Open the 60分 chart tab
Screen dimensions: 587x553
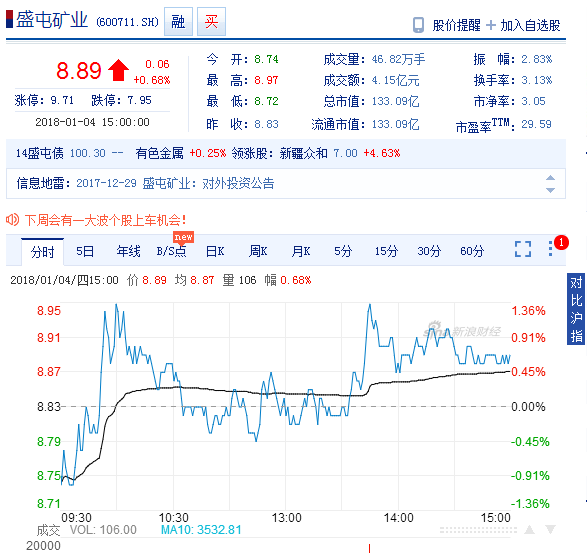tap(472, 251)
